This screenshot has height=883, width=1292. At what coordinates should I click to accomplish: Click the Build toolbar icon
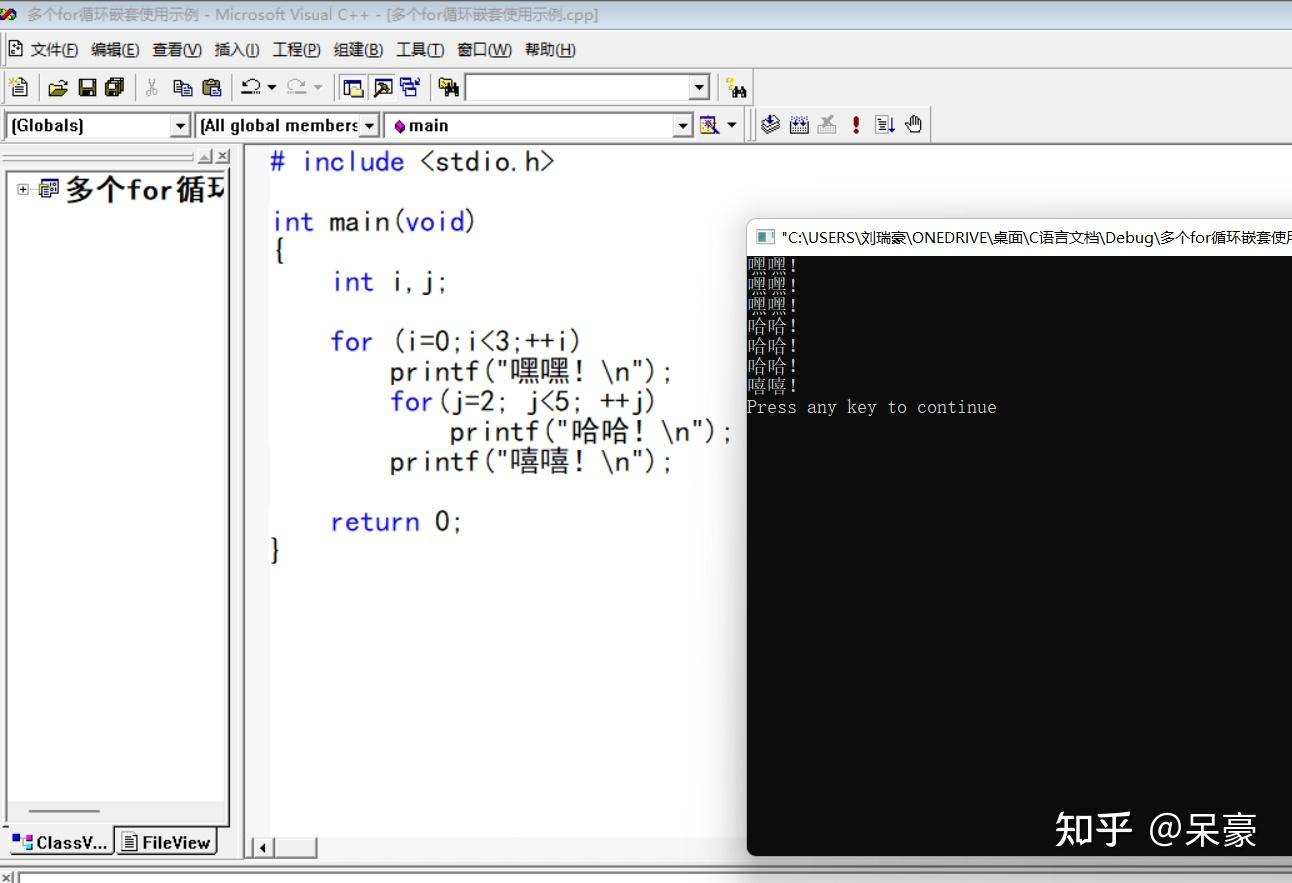pyautogui.click(x=799, y=125)
